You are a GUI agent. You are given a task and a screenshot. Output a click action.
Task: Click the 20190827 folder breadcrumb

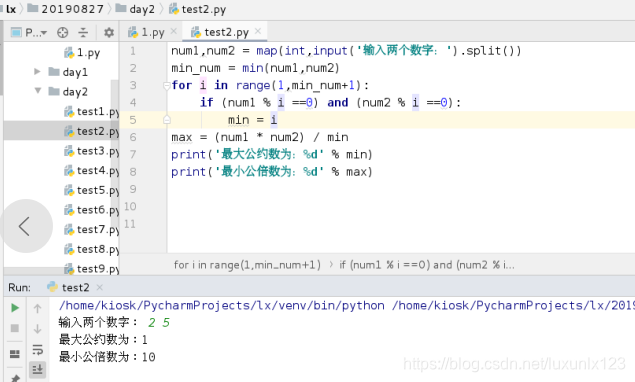66,9
